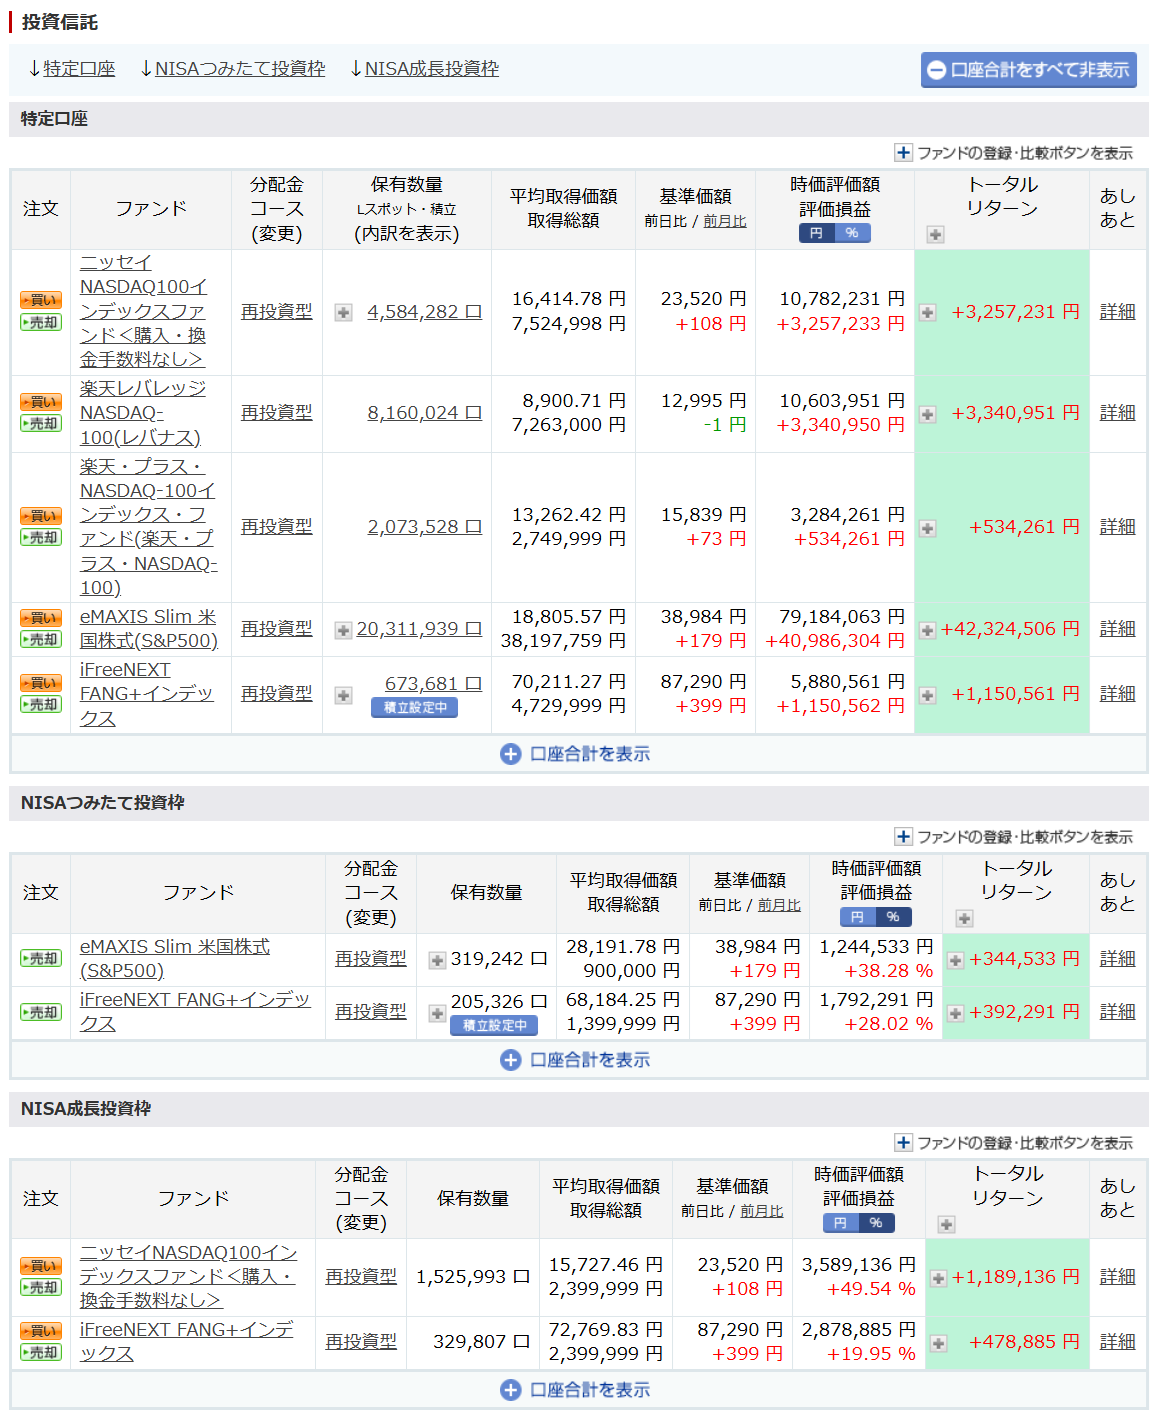The width and height of the screenshot is (1159, 1422).
Task: Expand holdings breakdown for ニッセイNASDAQ100 in 特定口座
Action: point(343,312)
